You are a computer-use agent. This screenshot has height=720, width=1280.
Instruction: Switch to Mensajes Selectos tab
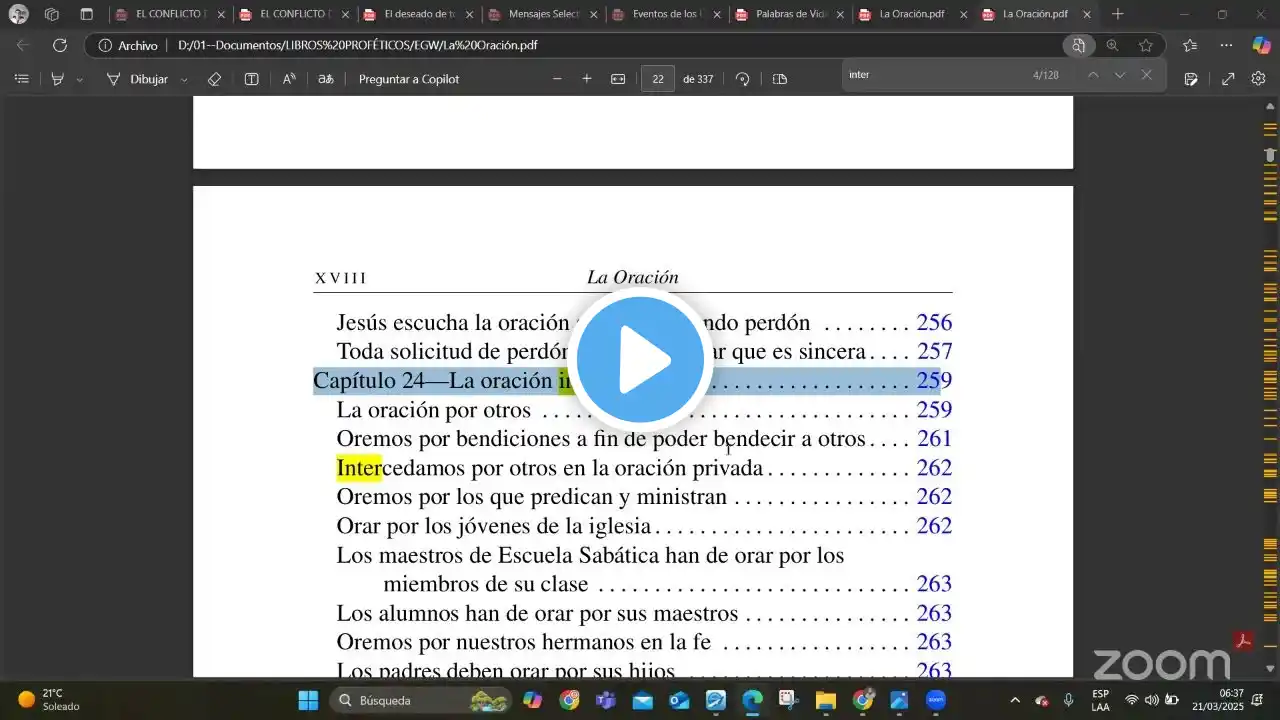click(542, 14)
